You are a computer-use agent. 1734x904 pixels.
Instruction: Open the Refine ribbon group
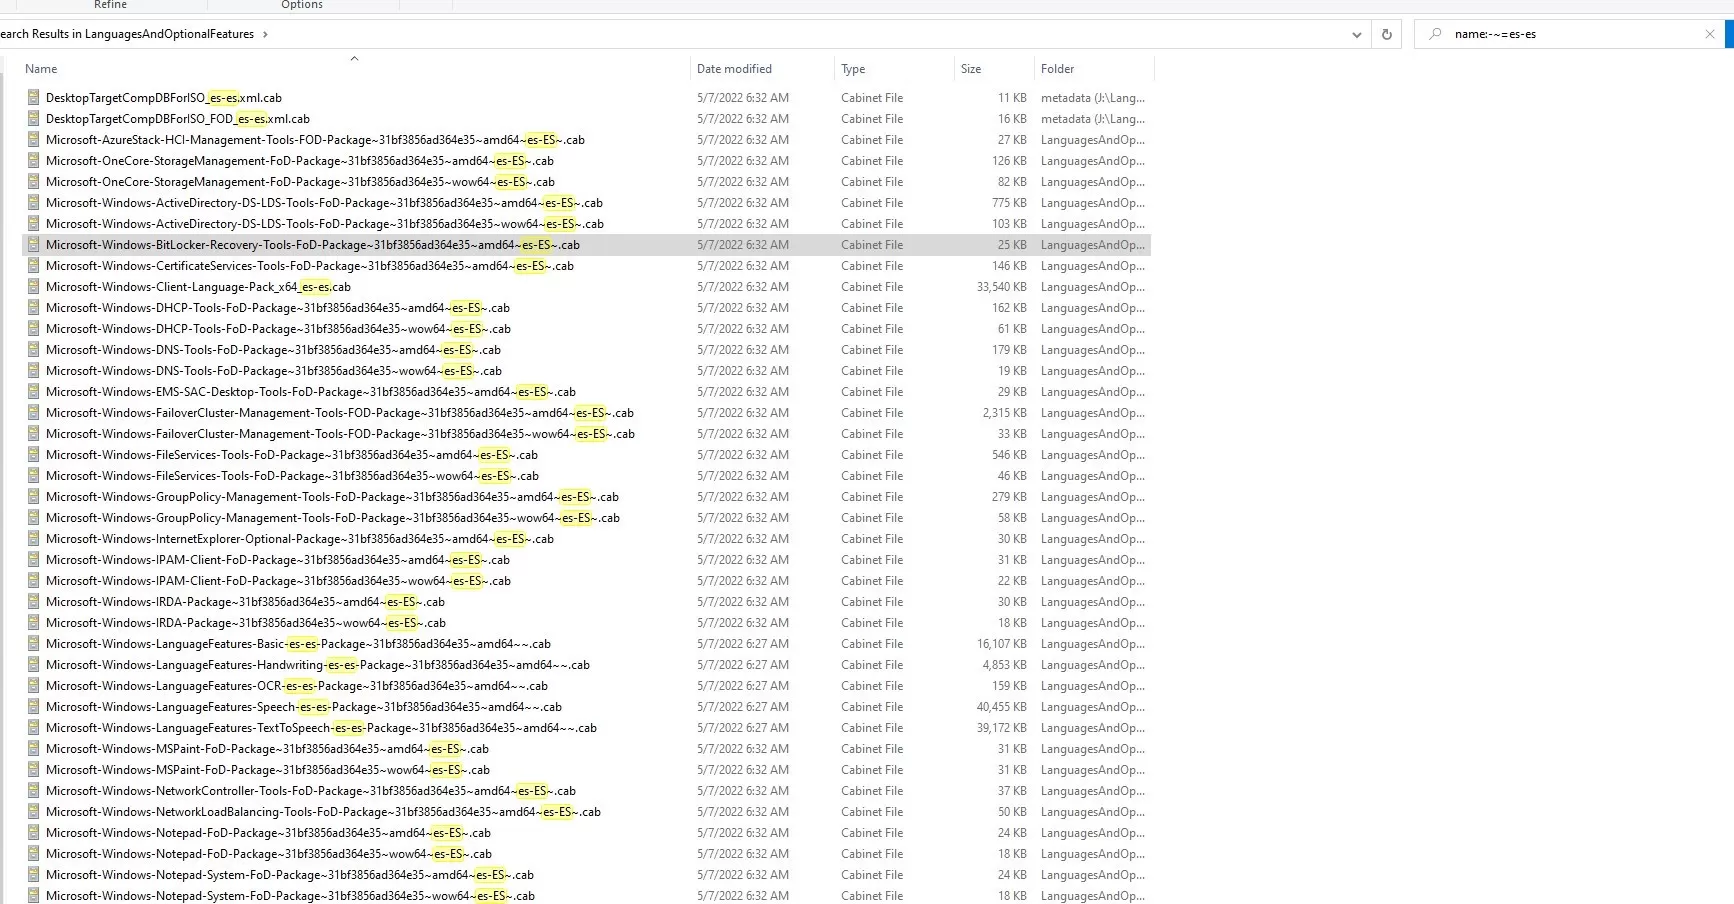110,5
